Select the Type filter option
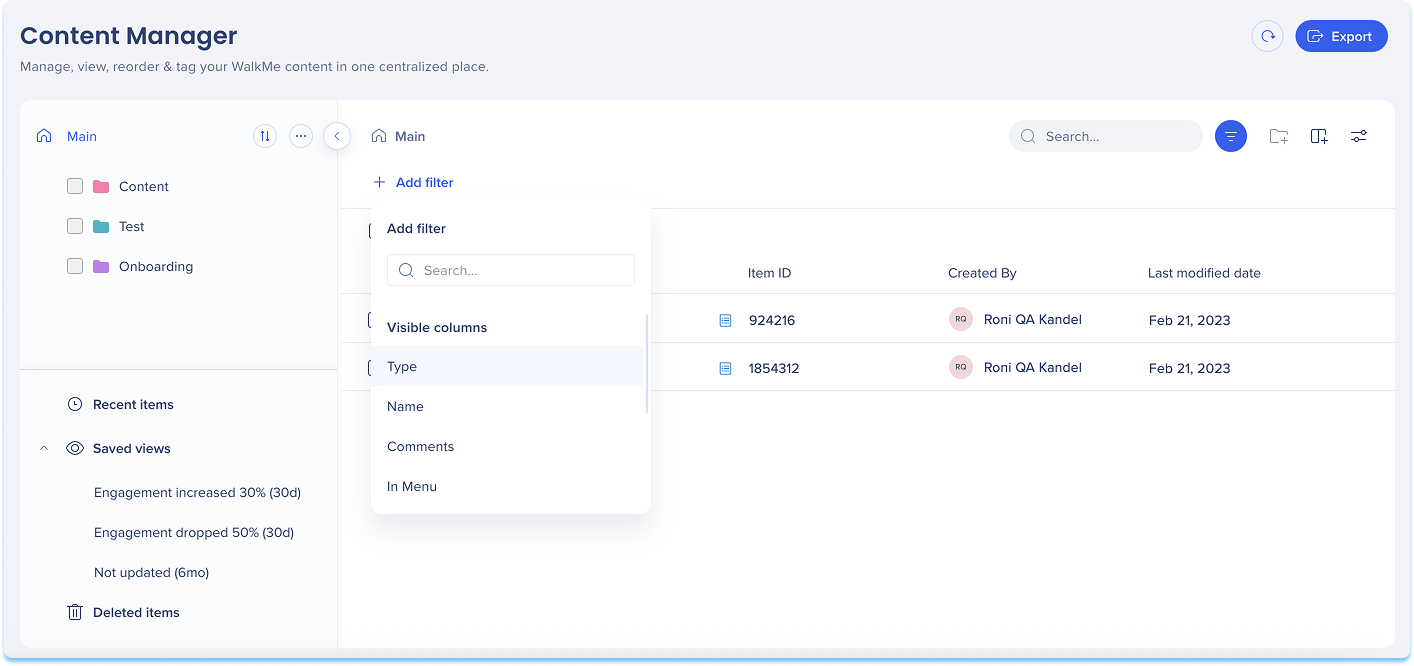This screenshot has height=666, width=1414. point(507,366)
